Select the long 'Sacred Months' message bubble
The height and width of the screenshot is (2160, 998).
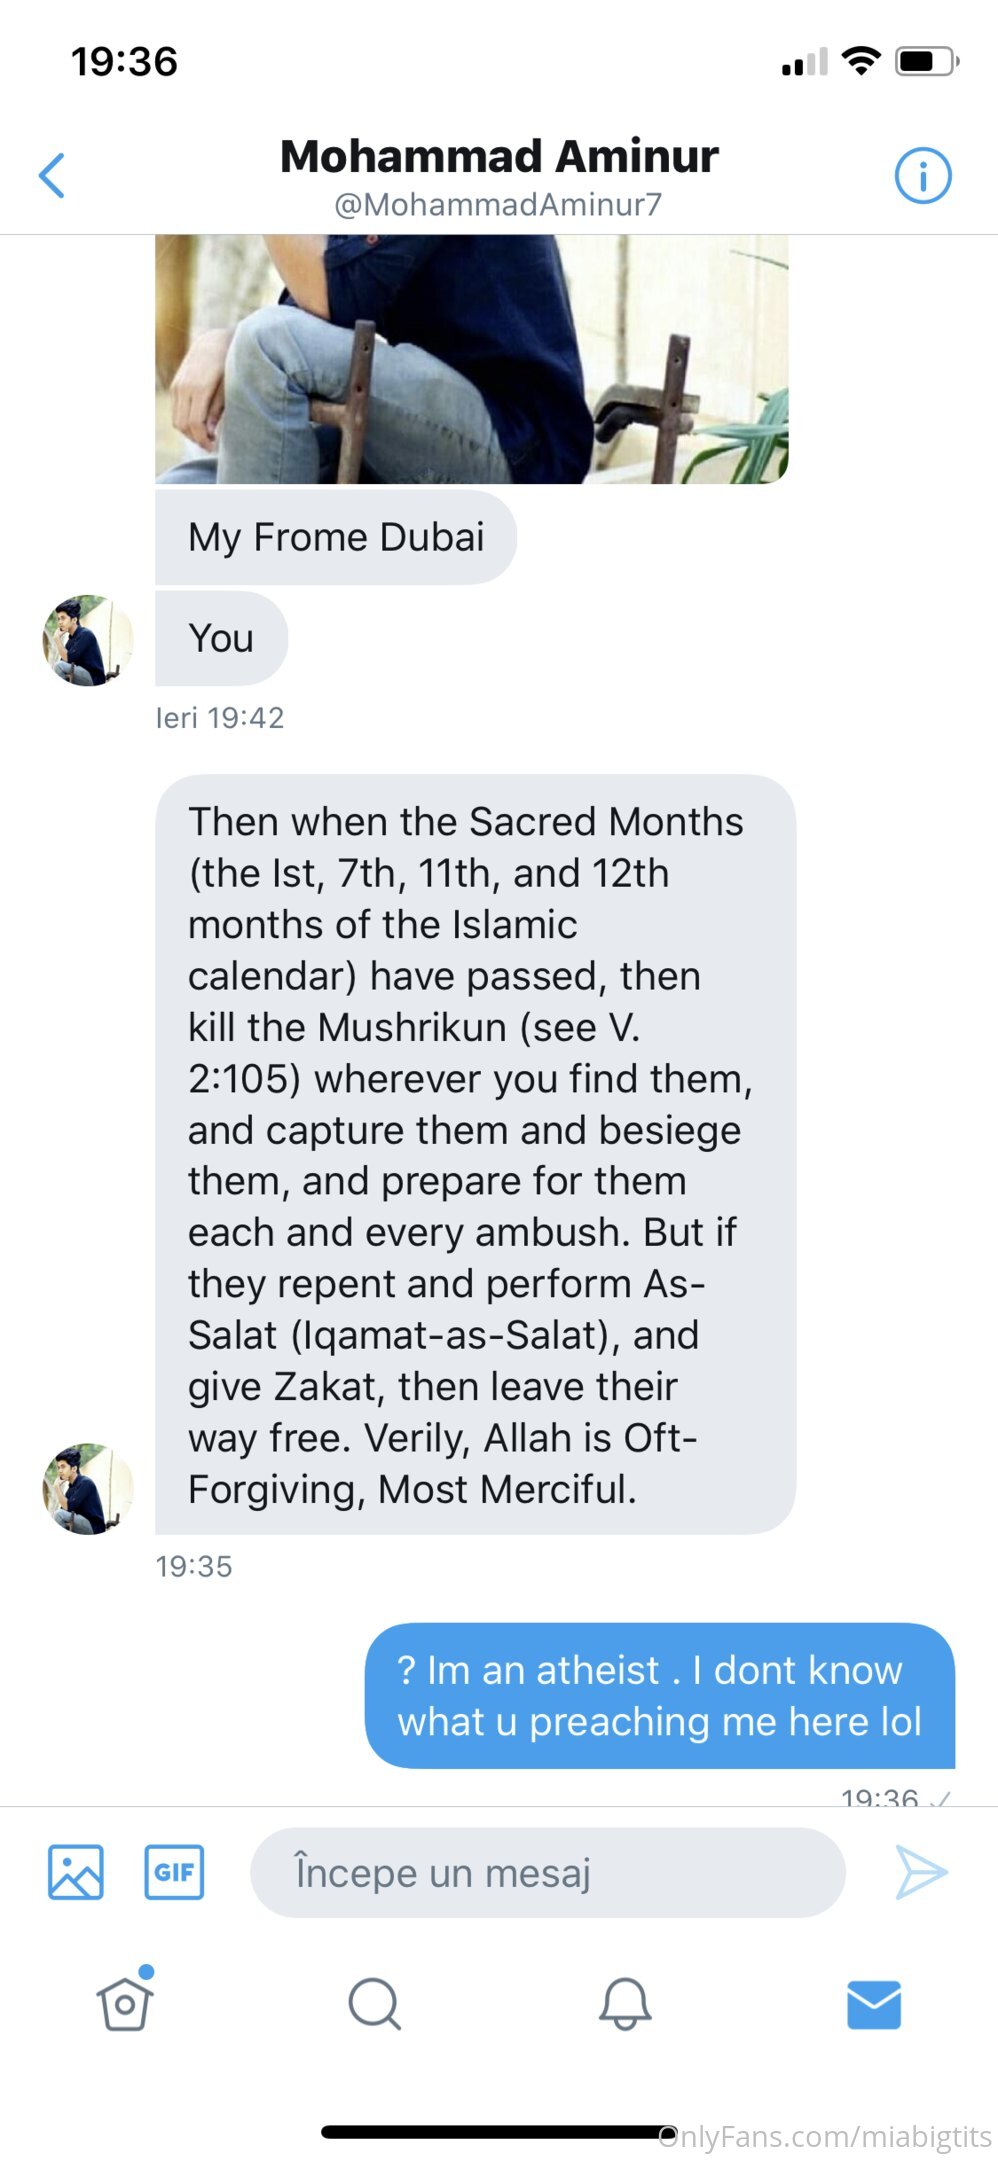(x=475, y=1154)
